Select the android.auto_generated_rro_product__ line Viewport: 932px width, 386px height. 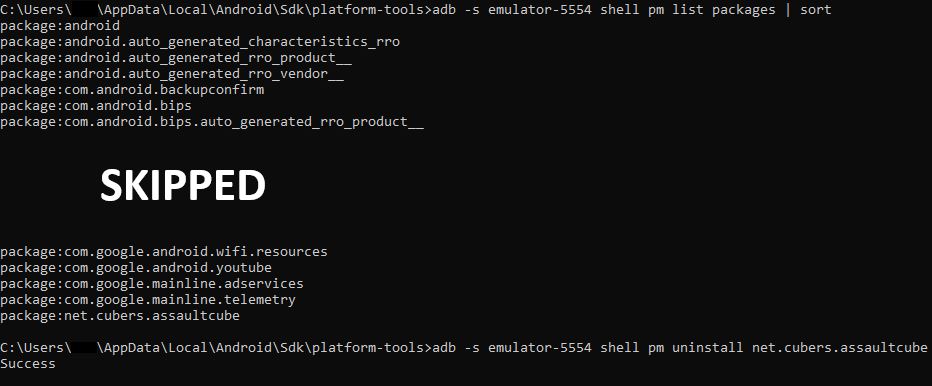[x=176, y=58]
